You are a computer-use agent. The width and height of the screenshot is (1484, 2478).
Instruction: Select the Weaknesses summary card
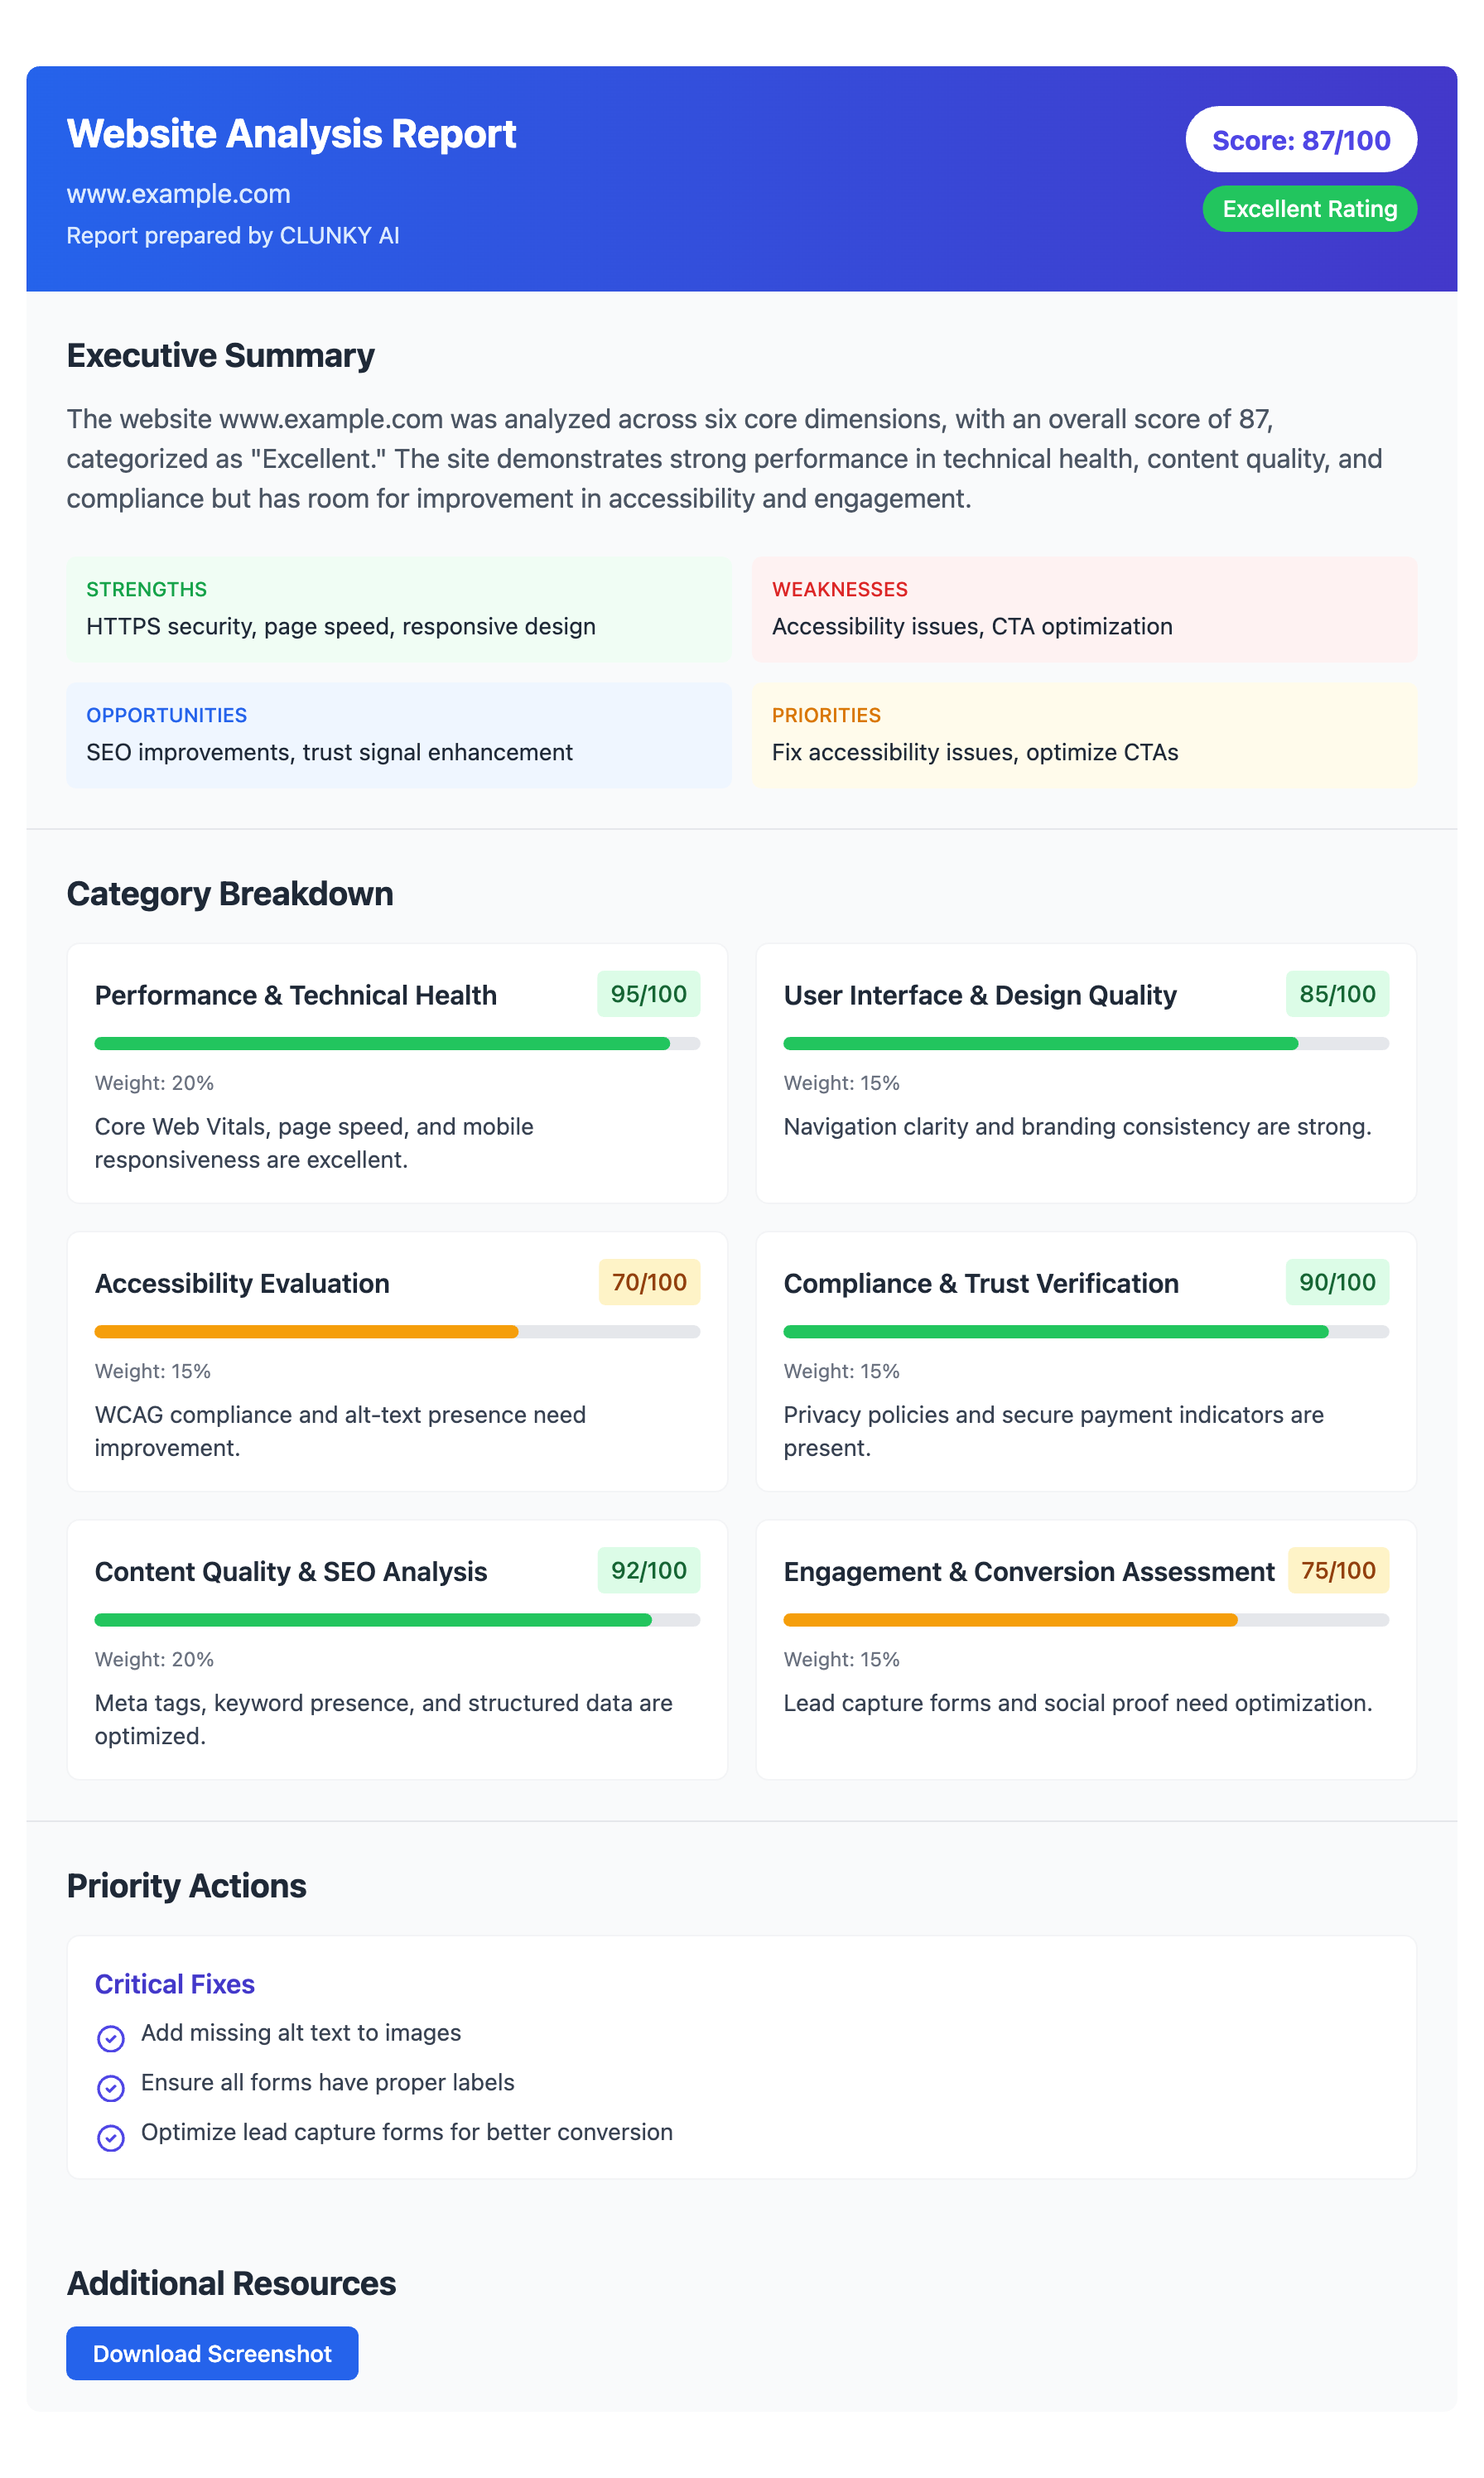pyautogui.click(x=1084, y=609)
